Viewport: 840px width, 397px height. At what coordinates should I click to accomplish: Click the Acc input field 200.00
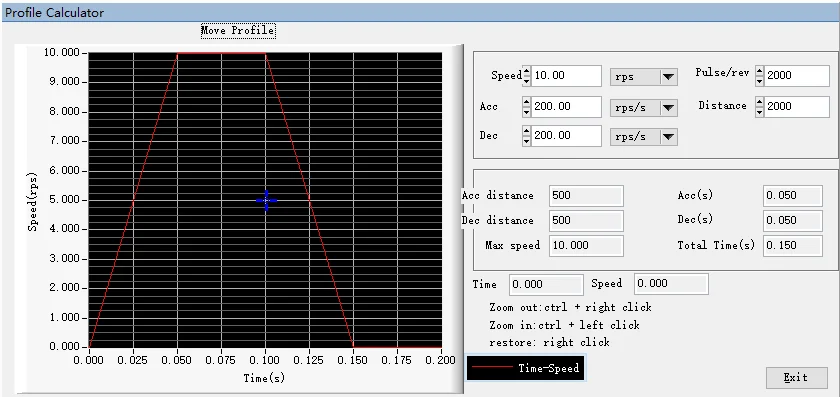566,107
